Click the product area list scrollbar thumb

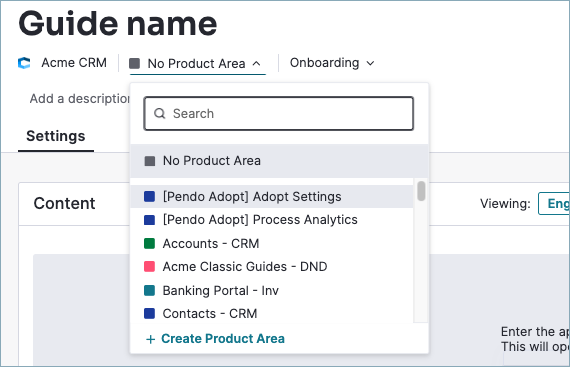click(421, 191)
